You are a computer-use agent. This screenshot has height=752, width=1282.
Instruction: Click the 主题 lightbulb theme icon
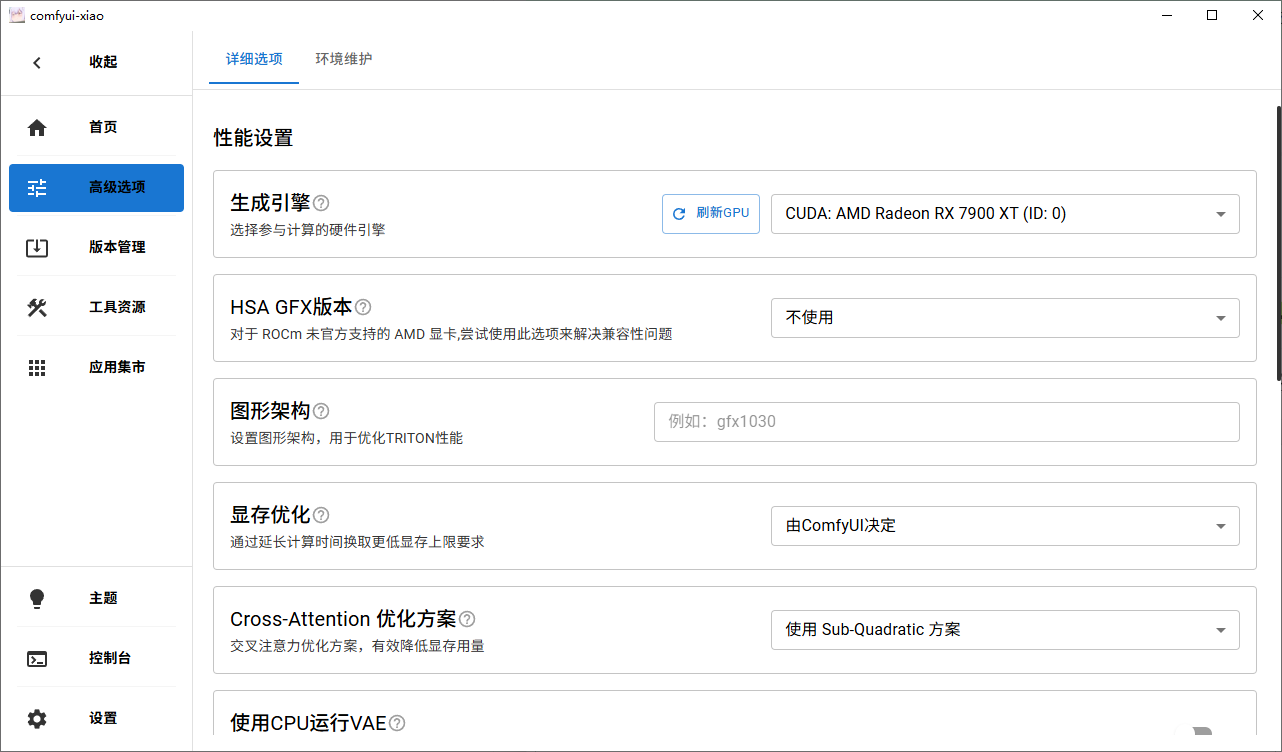37,598
